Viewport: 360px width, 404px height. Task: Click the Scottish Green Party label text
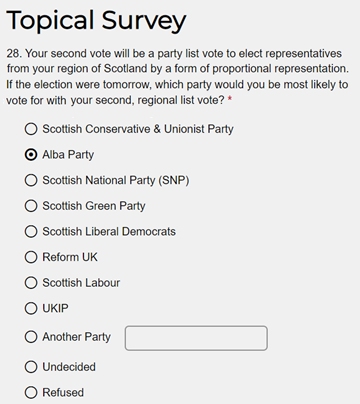(x=94, y=206)
